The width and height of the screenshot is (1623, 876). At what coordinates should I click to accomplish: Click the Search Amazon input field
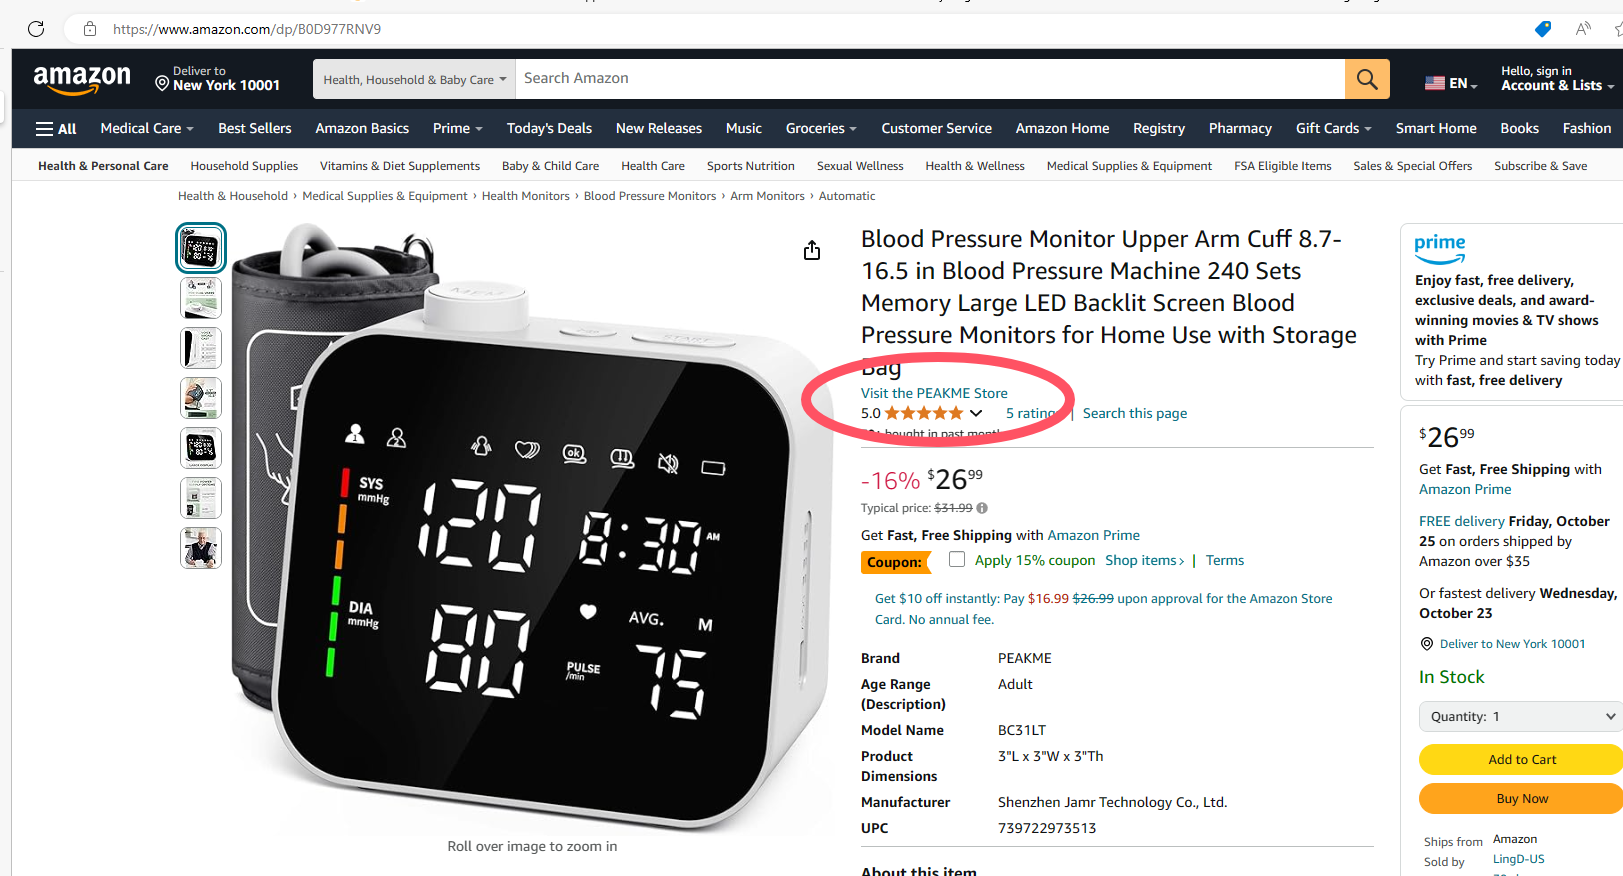[930, 79]
